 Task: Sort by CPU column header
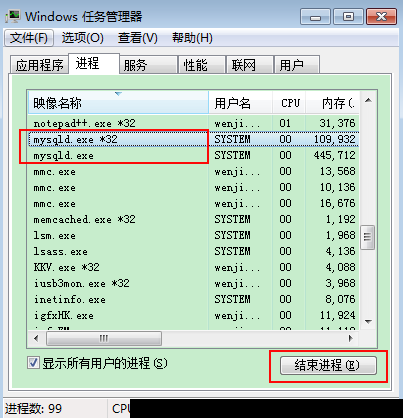coord(289,103)
